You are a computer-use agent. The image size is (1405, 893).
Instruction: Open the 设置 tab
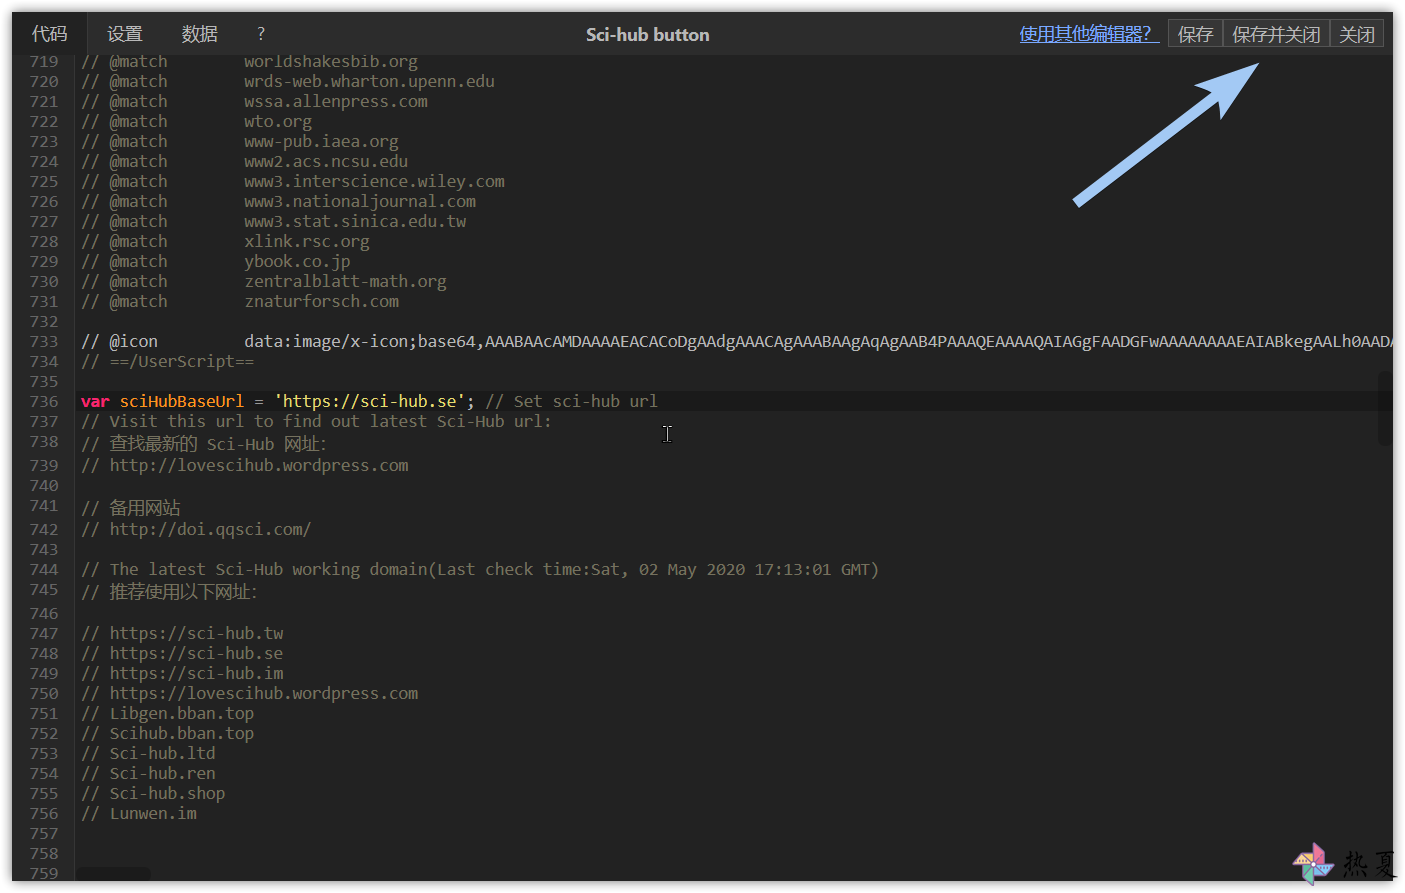pyautogui.click(x=125, y=34)
